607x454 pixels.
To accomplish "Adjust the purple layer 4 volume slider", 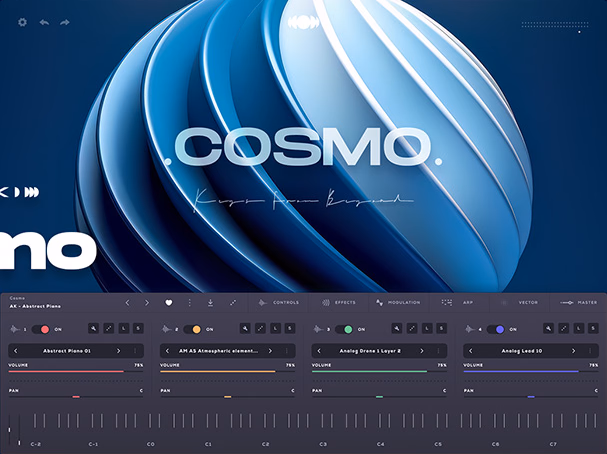I will pyautogui.click(x=531, y=372).
